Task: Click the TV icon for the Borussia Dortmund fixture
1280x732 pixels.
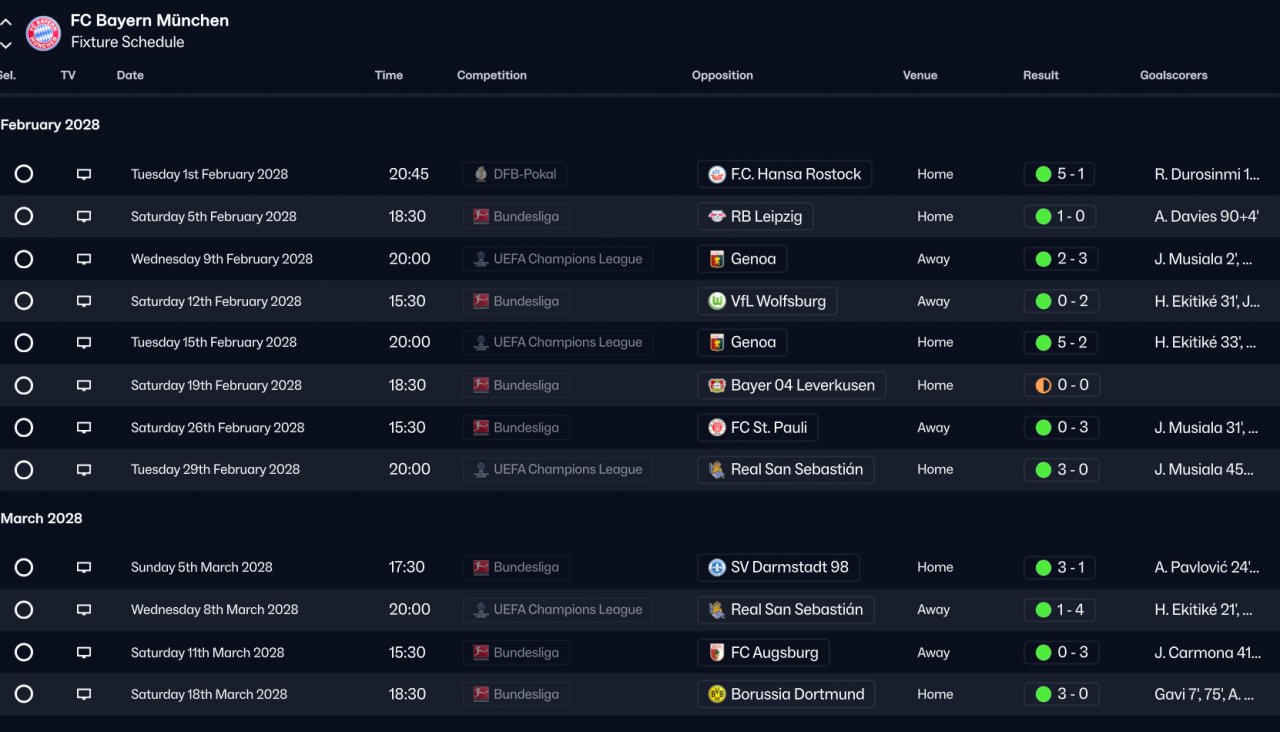Action: (84, 694)
